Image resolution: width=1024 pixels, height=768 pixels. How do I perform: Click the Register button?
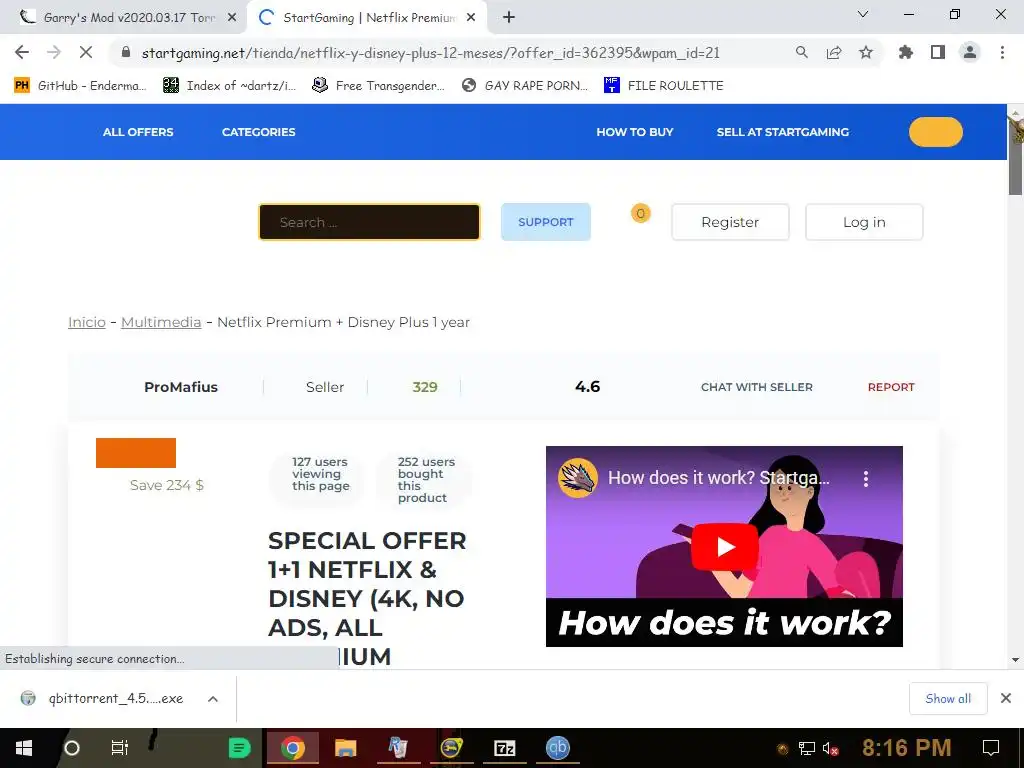point(730,222)
